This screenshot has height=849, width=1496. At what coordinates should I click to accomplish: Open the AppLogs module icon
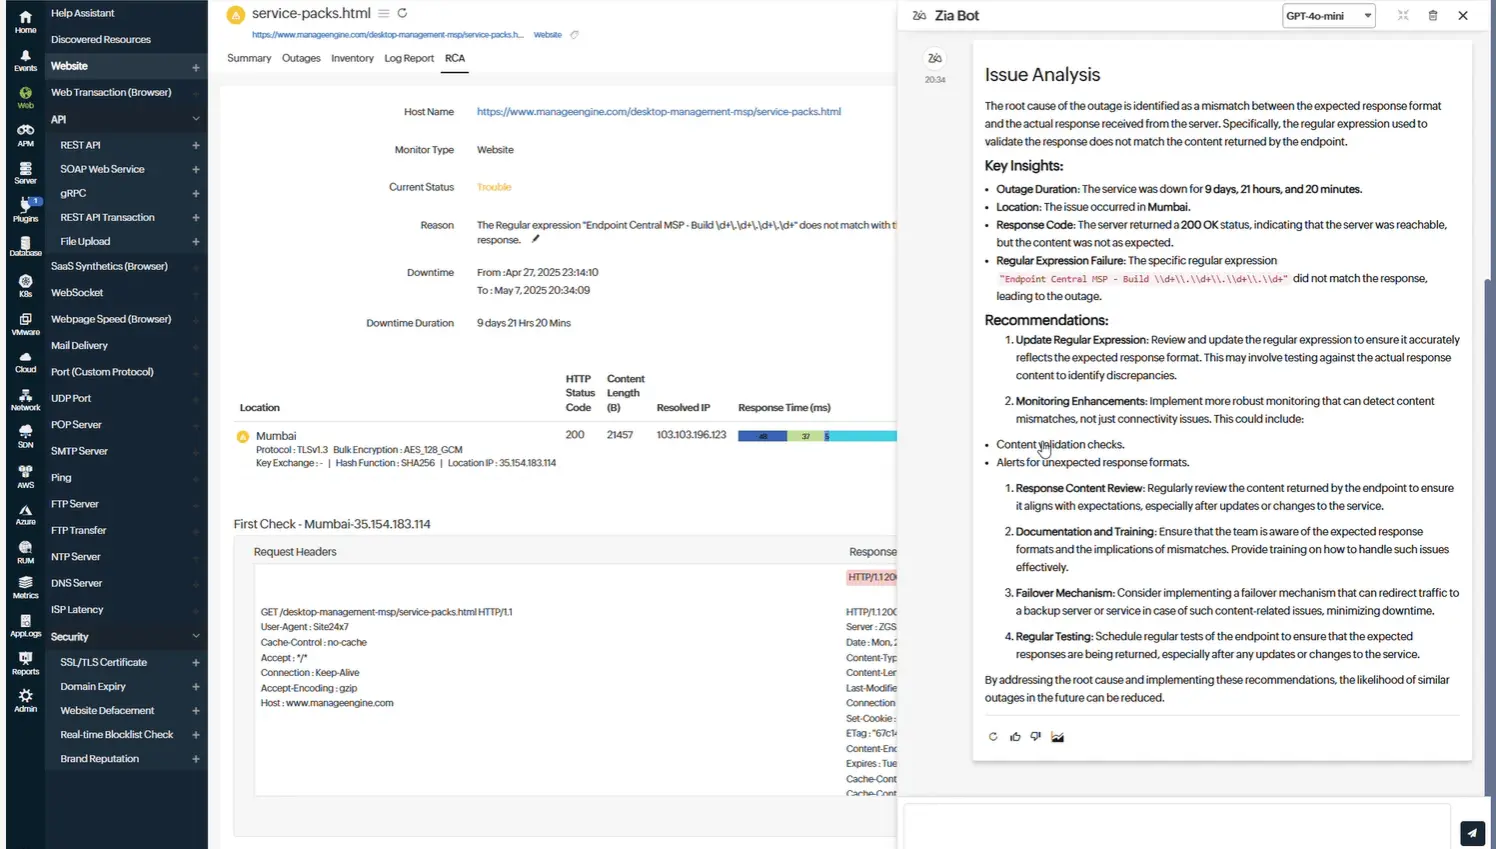[25, 626]
